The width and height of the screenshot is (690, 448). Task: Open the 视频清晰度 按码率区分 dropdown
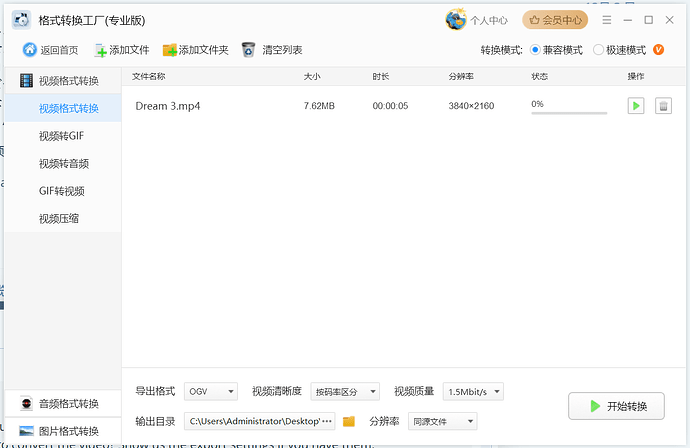(345, 391)
